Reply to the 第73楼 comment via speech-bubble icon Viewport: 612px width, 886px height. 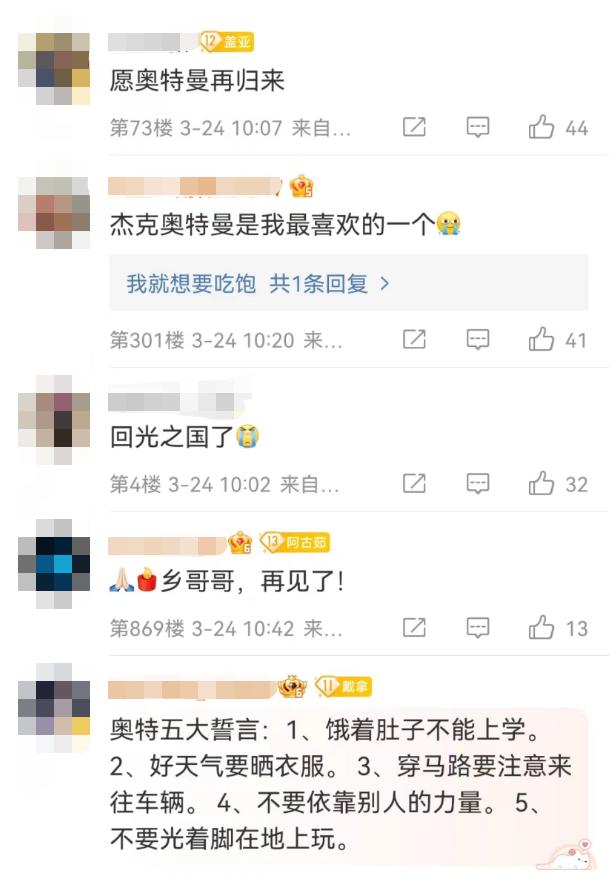pos(478,127)
